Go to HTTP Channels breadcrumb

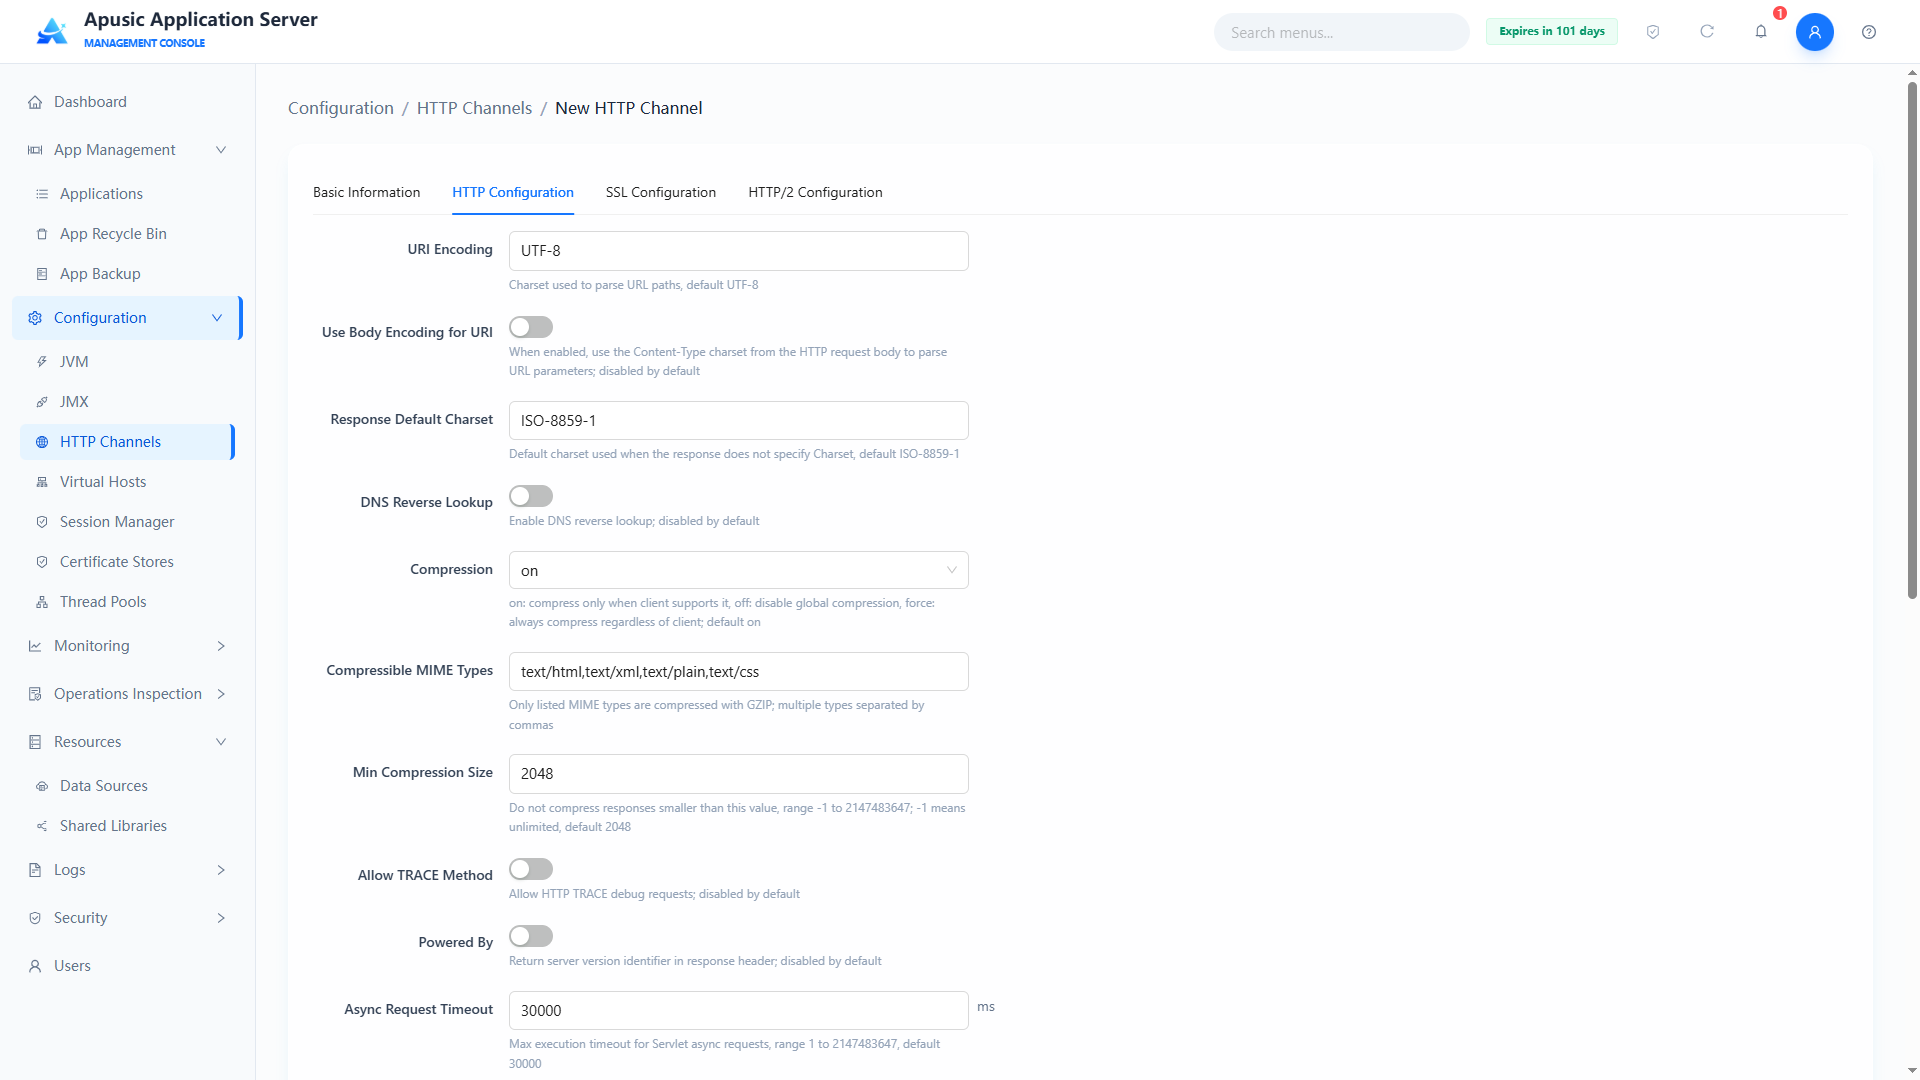coord(474,108)
